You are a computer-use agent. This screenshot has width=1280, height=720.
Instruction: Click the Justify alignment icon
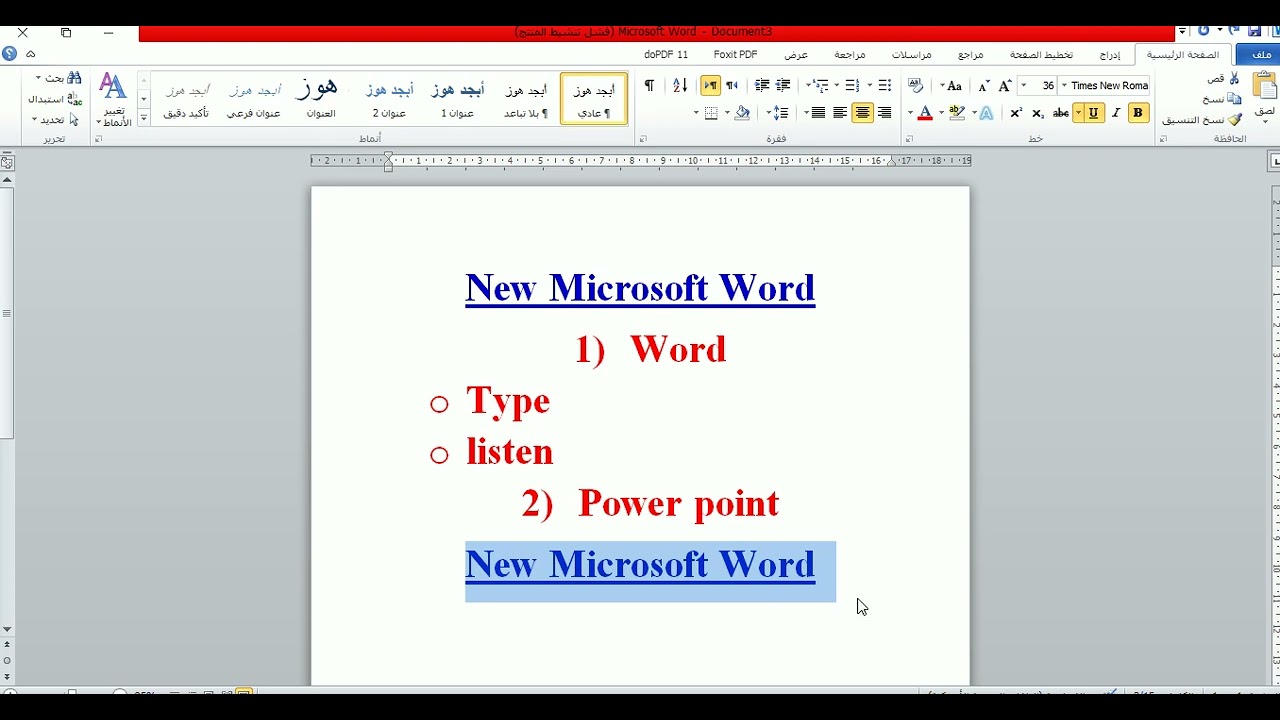(818, 113)
